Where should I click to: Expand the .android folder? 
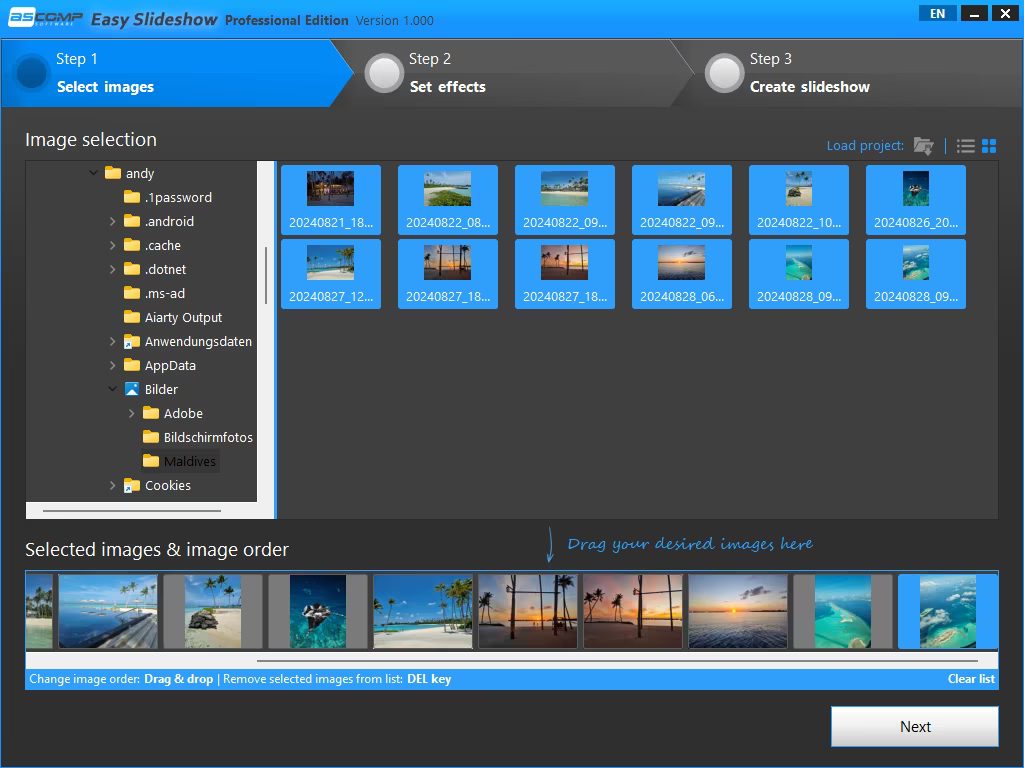tap(113, 221)
